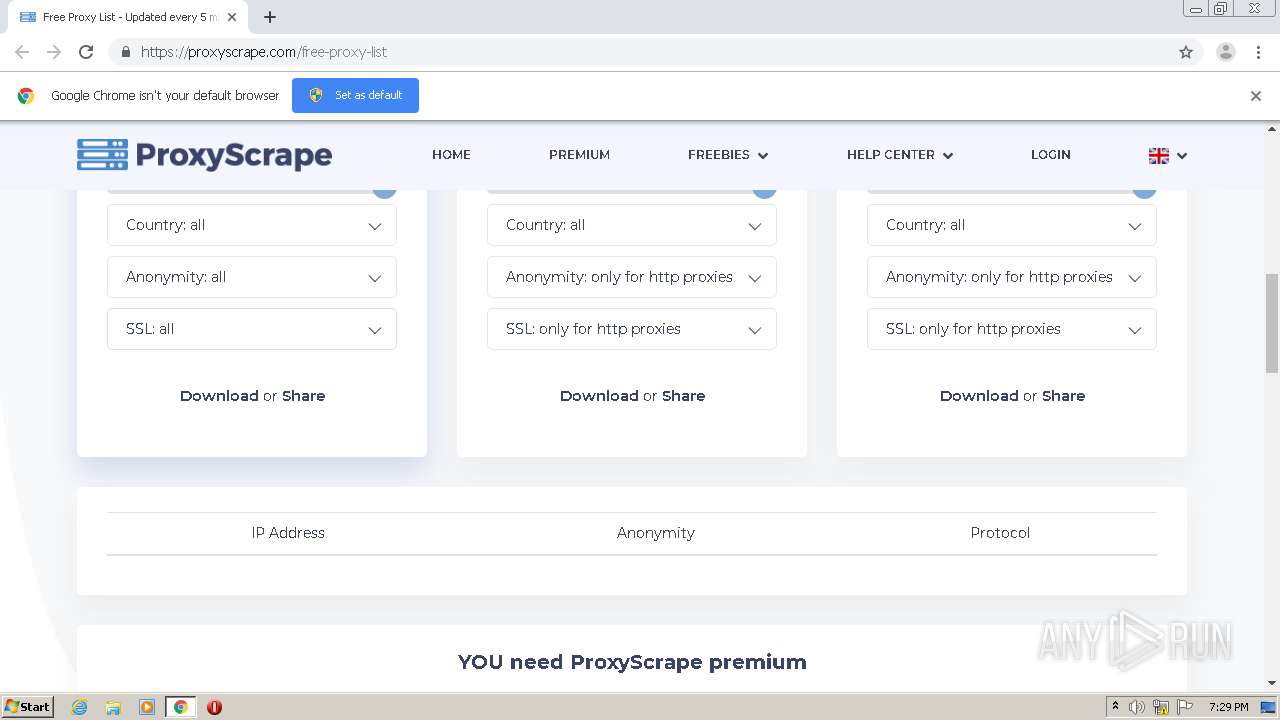Click red Opera icon in taskbar

click(x=214, y=707)
